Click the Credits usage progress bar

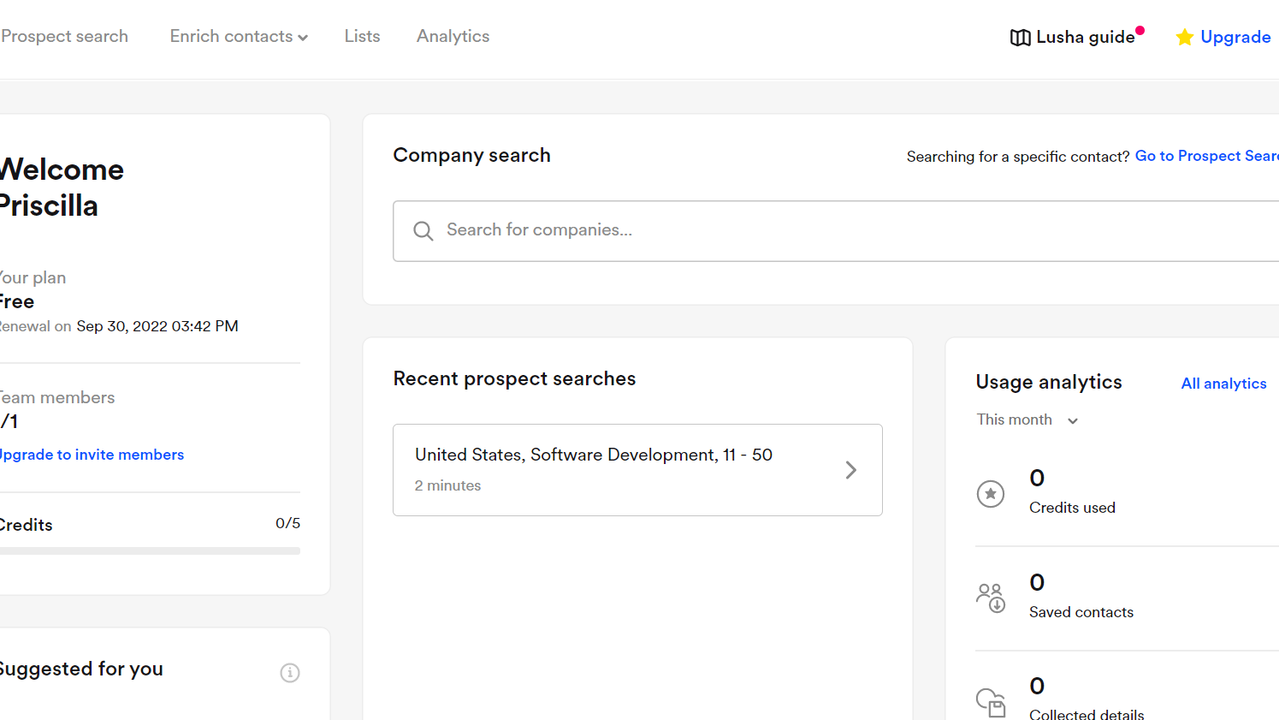(150, 551)
